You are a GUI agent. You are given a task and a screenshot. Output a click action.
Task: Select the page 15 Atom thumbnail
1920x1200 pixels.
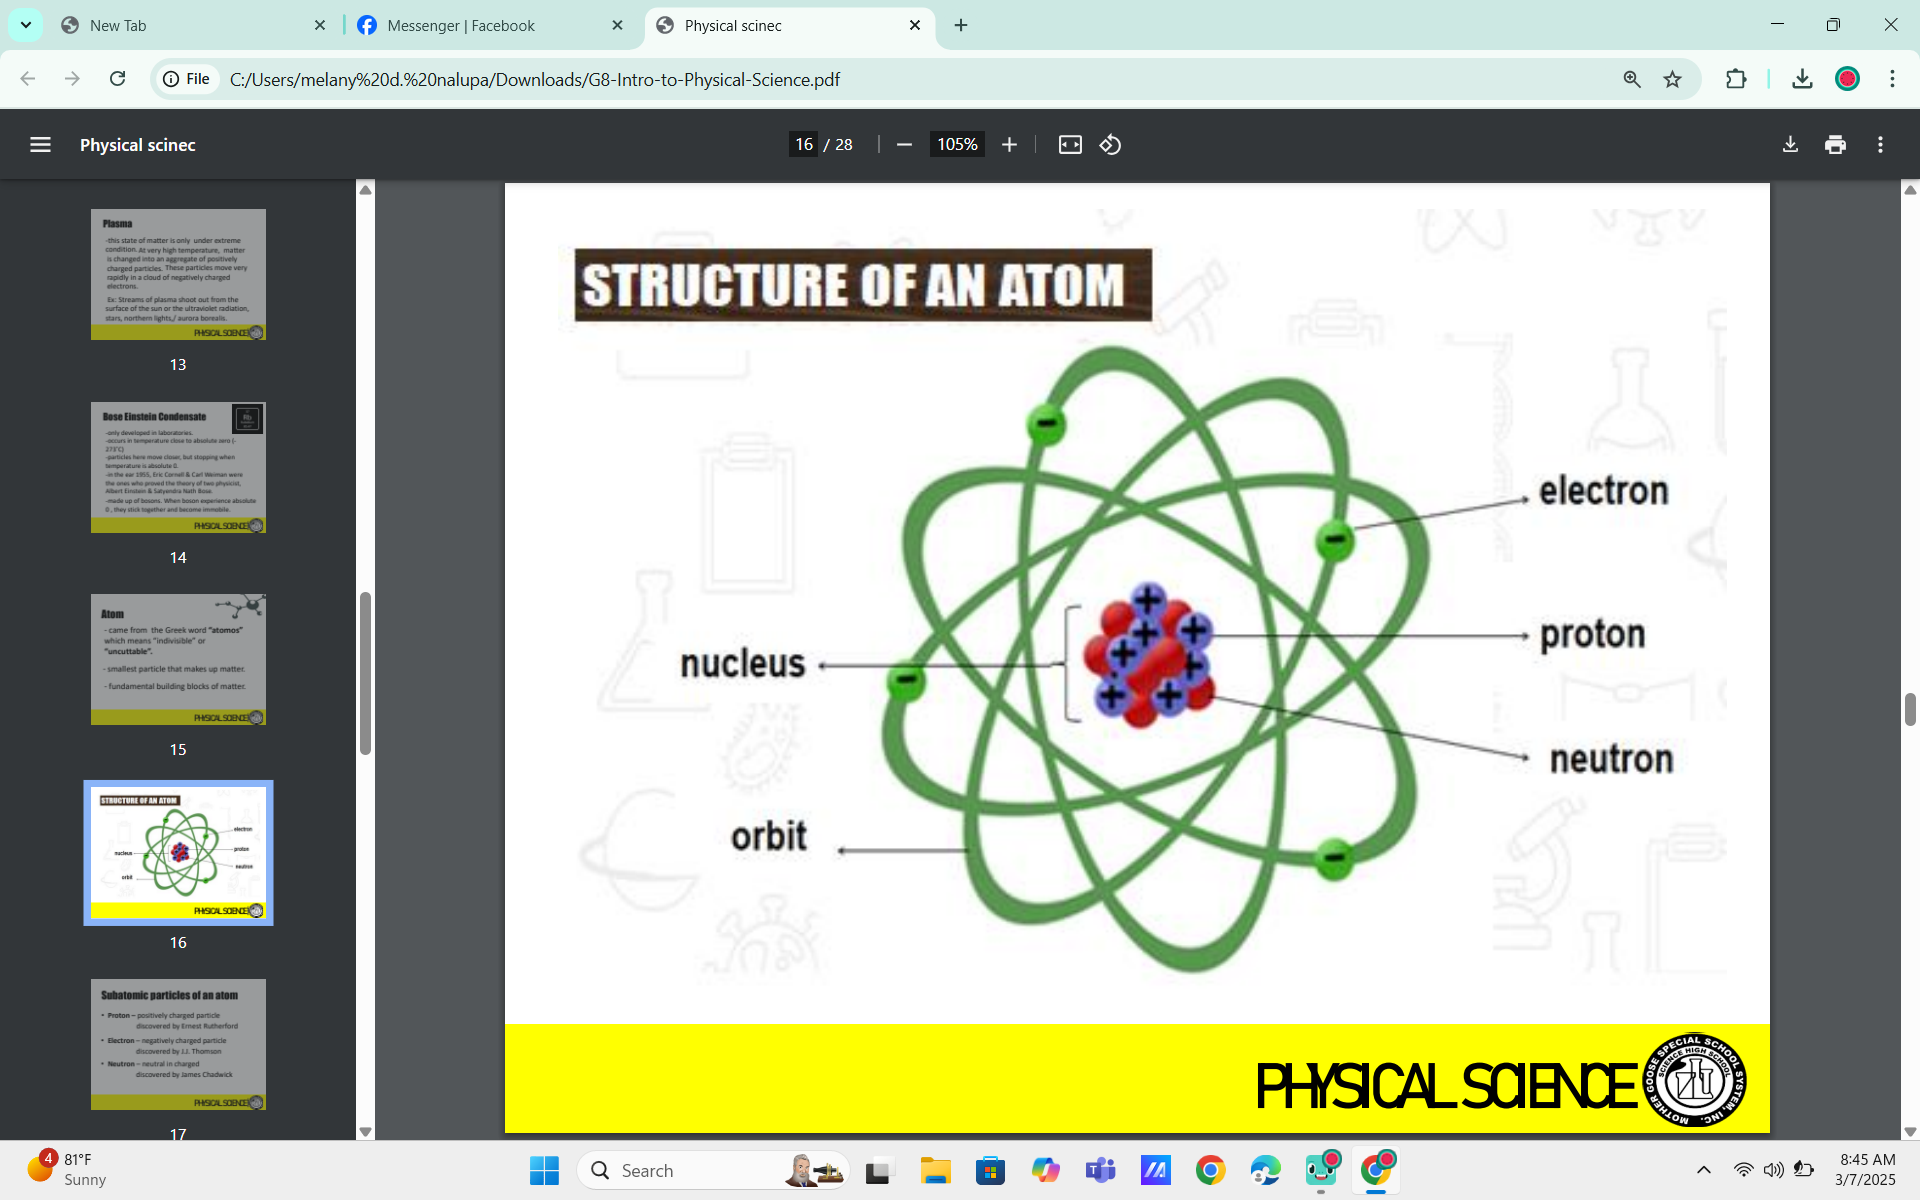(x=178, y=660)
